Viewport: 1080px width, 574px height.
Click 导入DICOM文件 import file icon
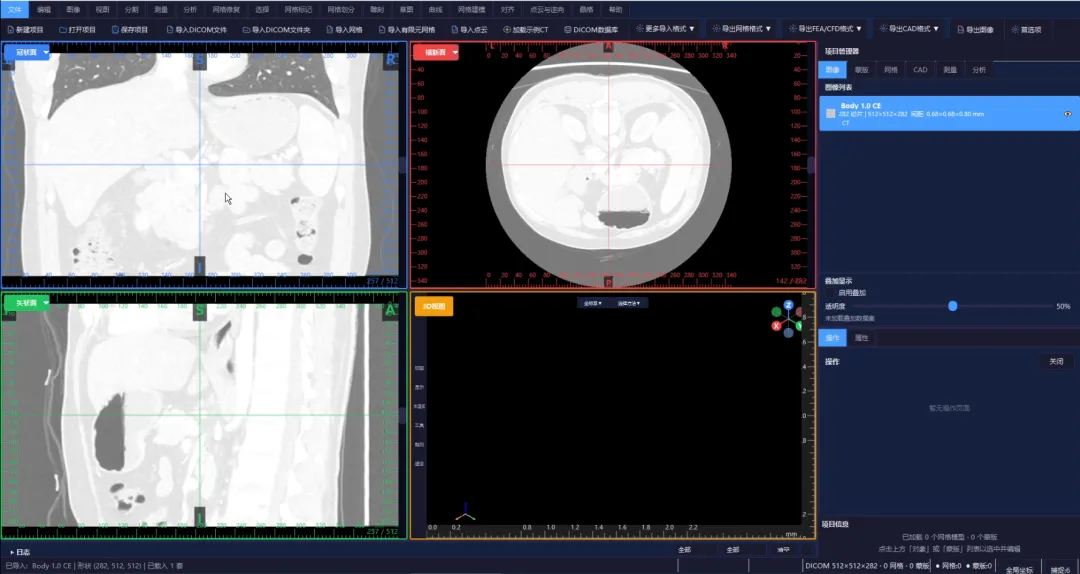pyautogui.click(x=170, y=30)
